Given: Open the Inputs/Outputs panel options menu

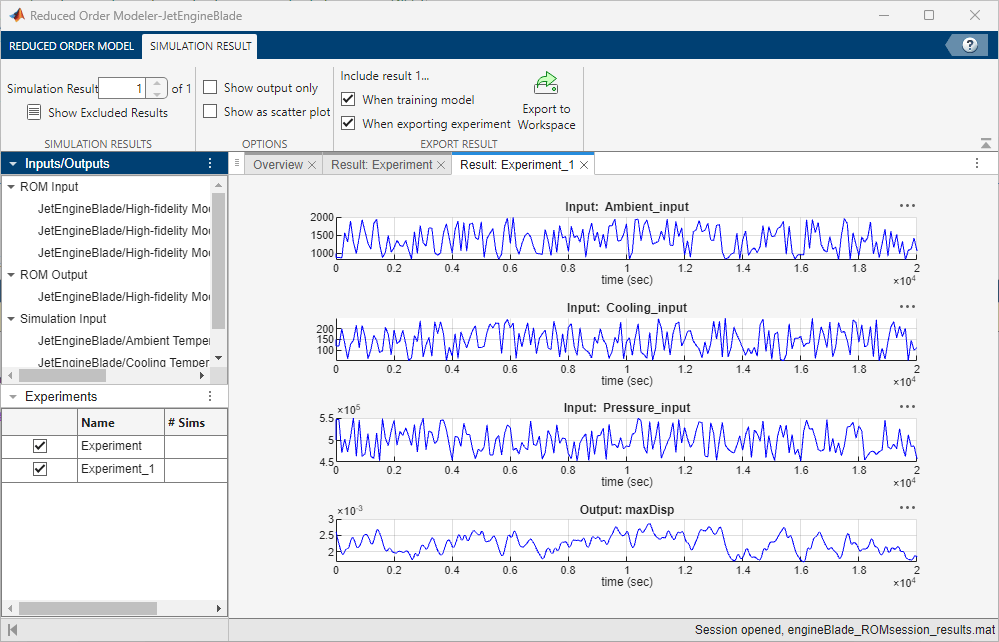Looking at the screenshot, I should coord(209,163).
